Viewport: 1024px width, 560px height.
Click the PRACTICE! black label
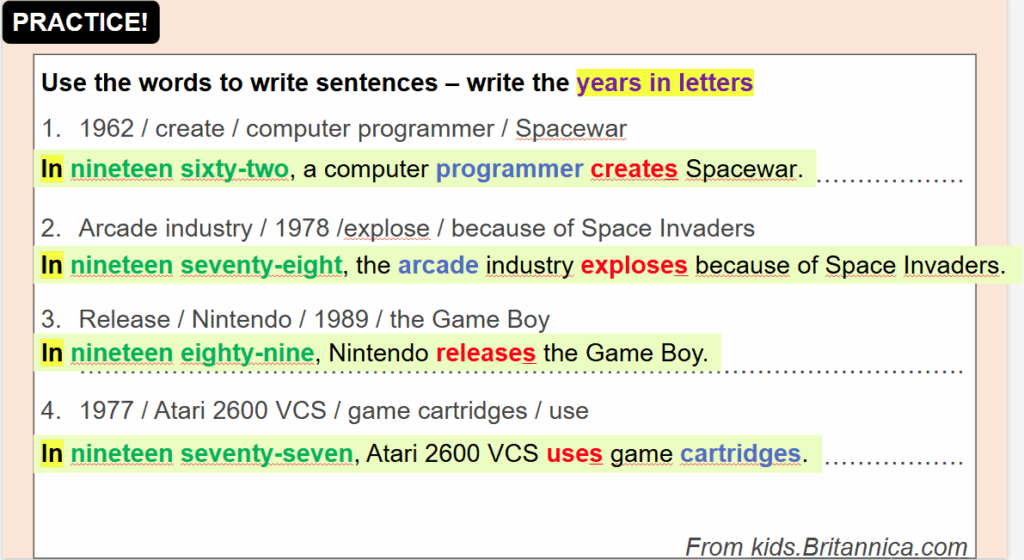coord(81,22)
